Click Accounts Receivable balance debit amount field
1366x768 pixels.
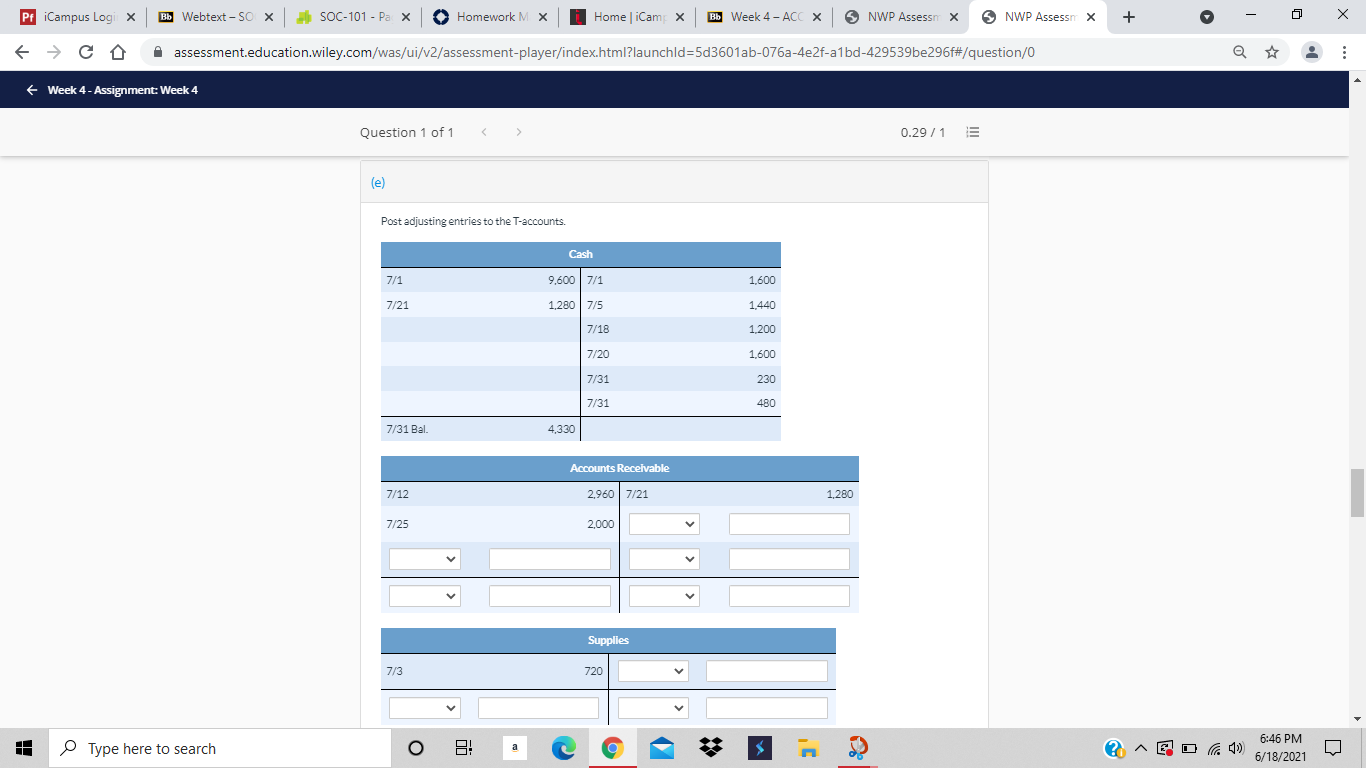point(549,596)
